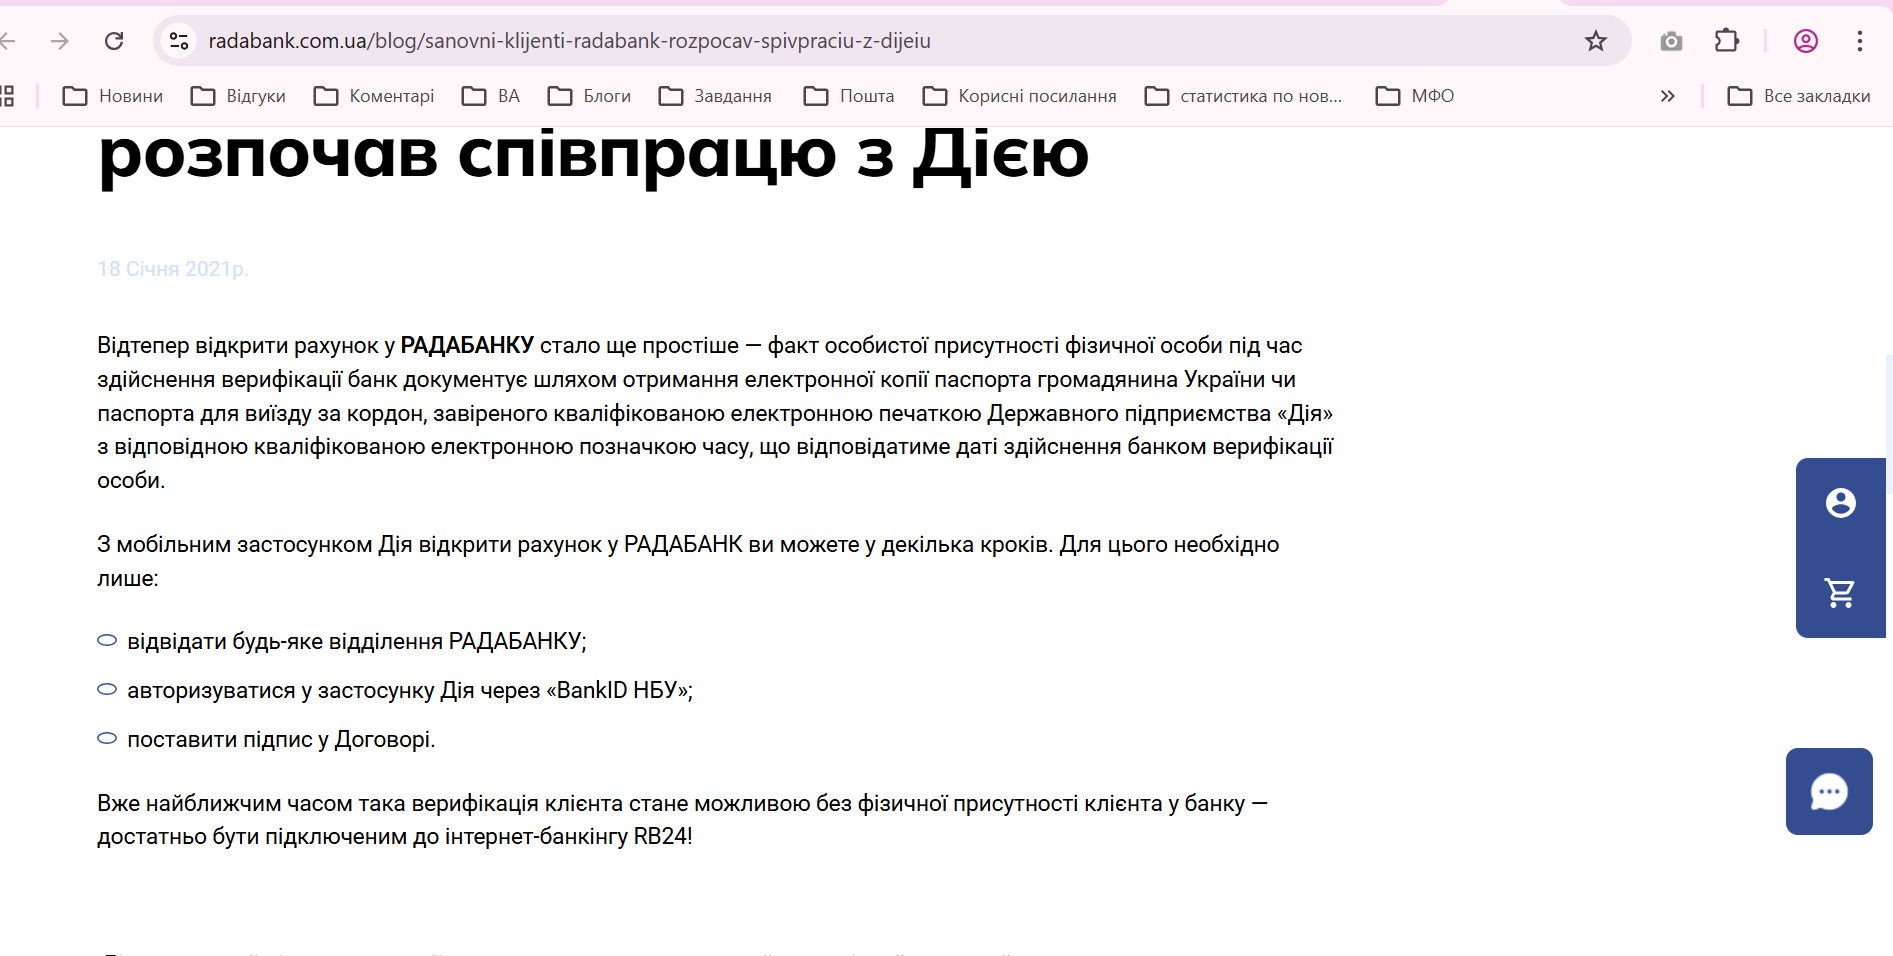Viewport: 1893px width, 956px height.
Task: Click paragraph starting З мобільним застосунком Дія
Action: click(x=688, y=561)
